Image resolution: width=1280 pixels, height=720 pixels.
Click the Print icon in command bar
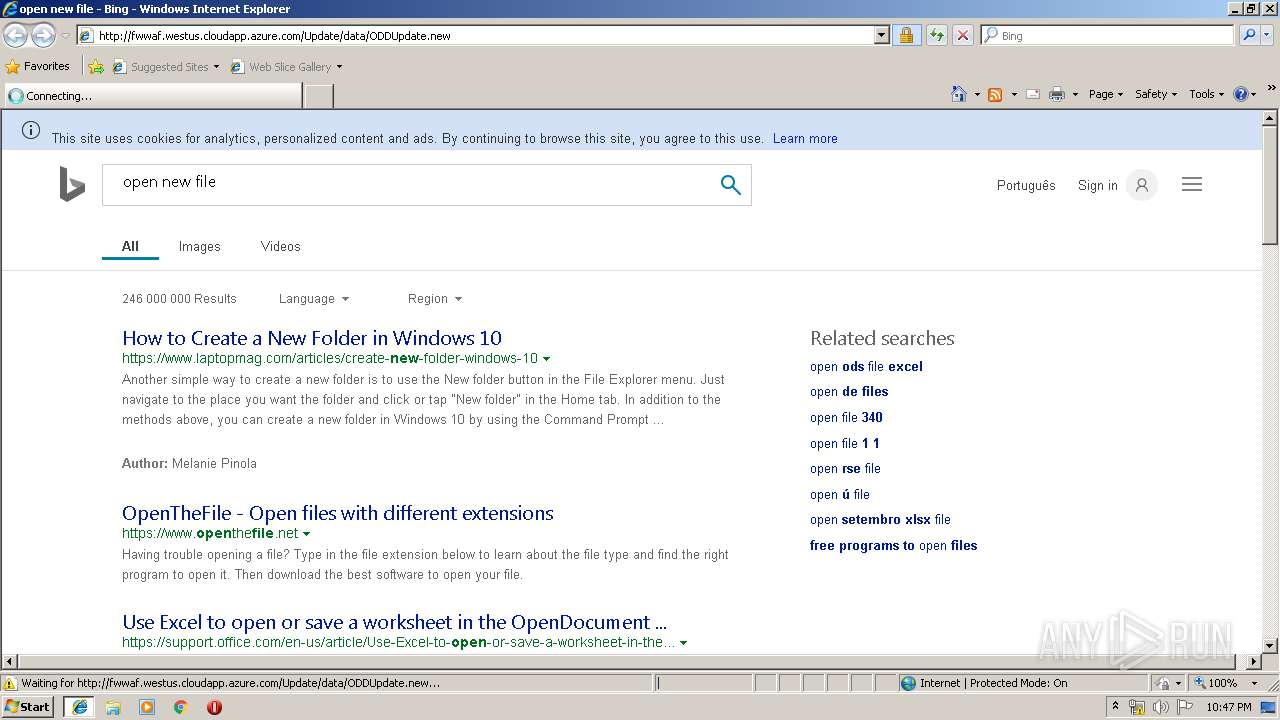(1056, 94)
